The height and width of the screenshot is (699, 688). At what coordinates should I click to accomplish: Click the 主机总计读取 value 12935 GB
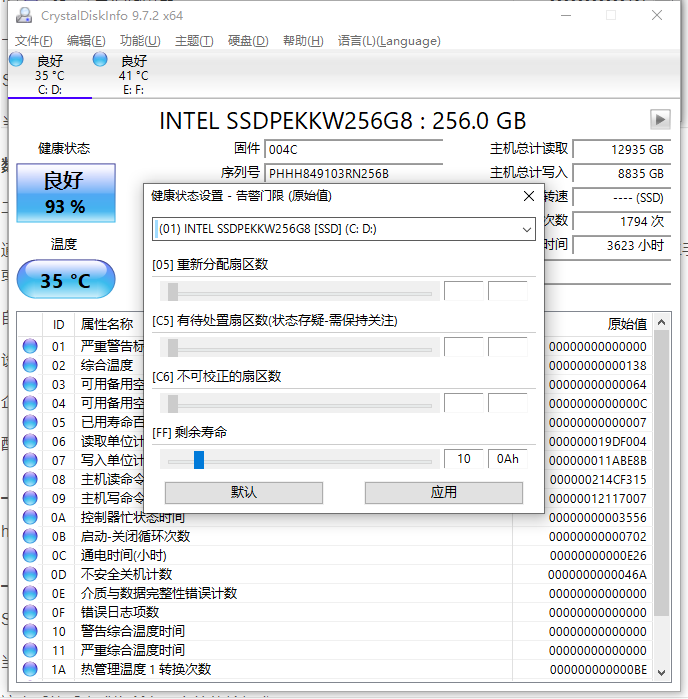pyautogui.click(x=622, y=149)
